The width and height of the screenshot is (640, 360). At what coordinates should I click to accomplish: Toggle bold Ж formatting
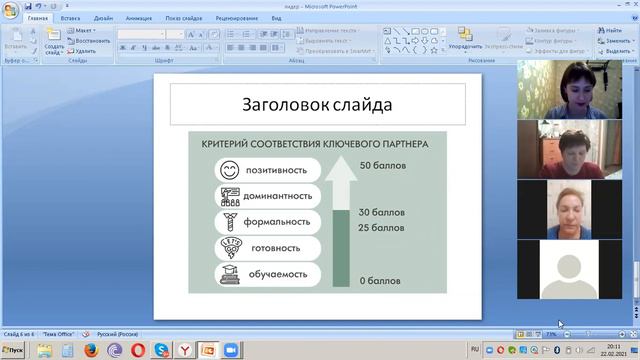[122, 48]
